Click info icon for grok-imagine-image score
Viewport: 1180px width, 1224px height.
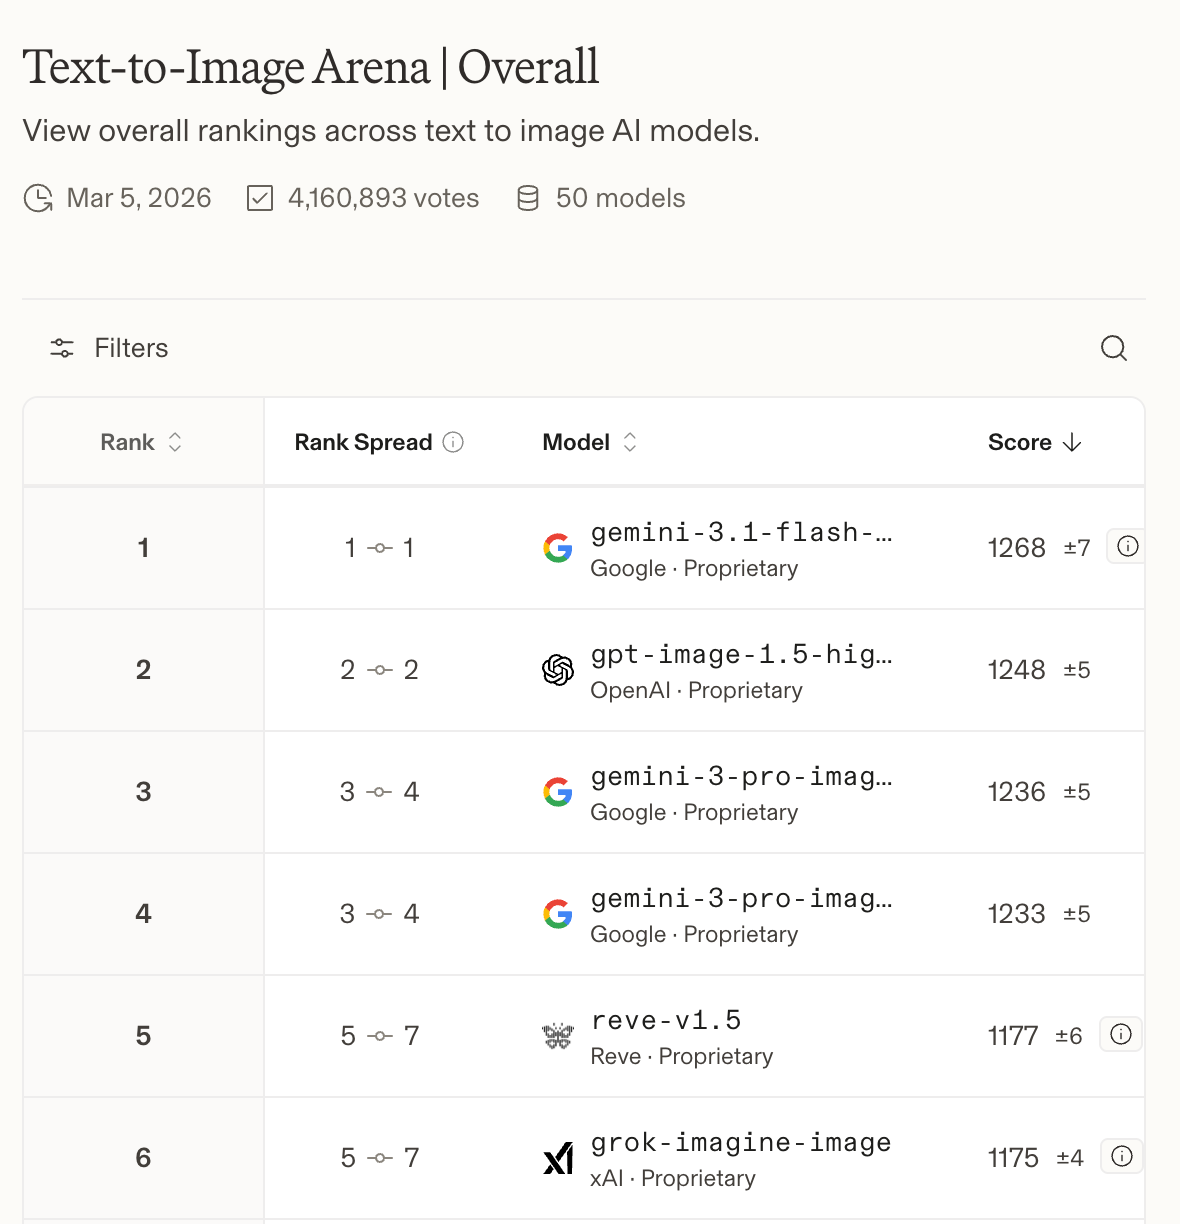1122,1156
